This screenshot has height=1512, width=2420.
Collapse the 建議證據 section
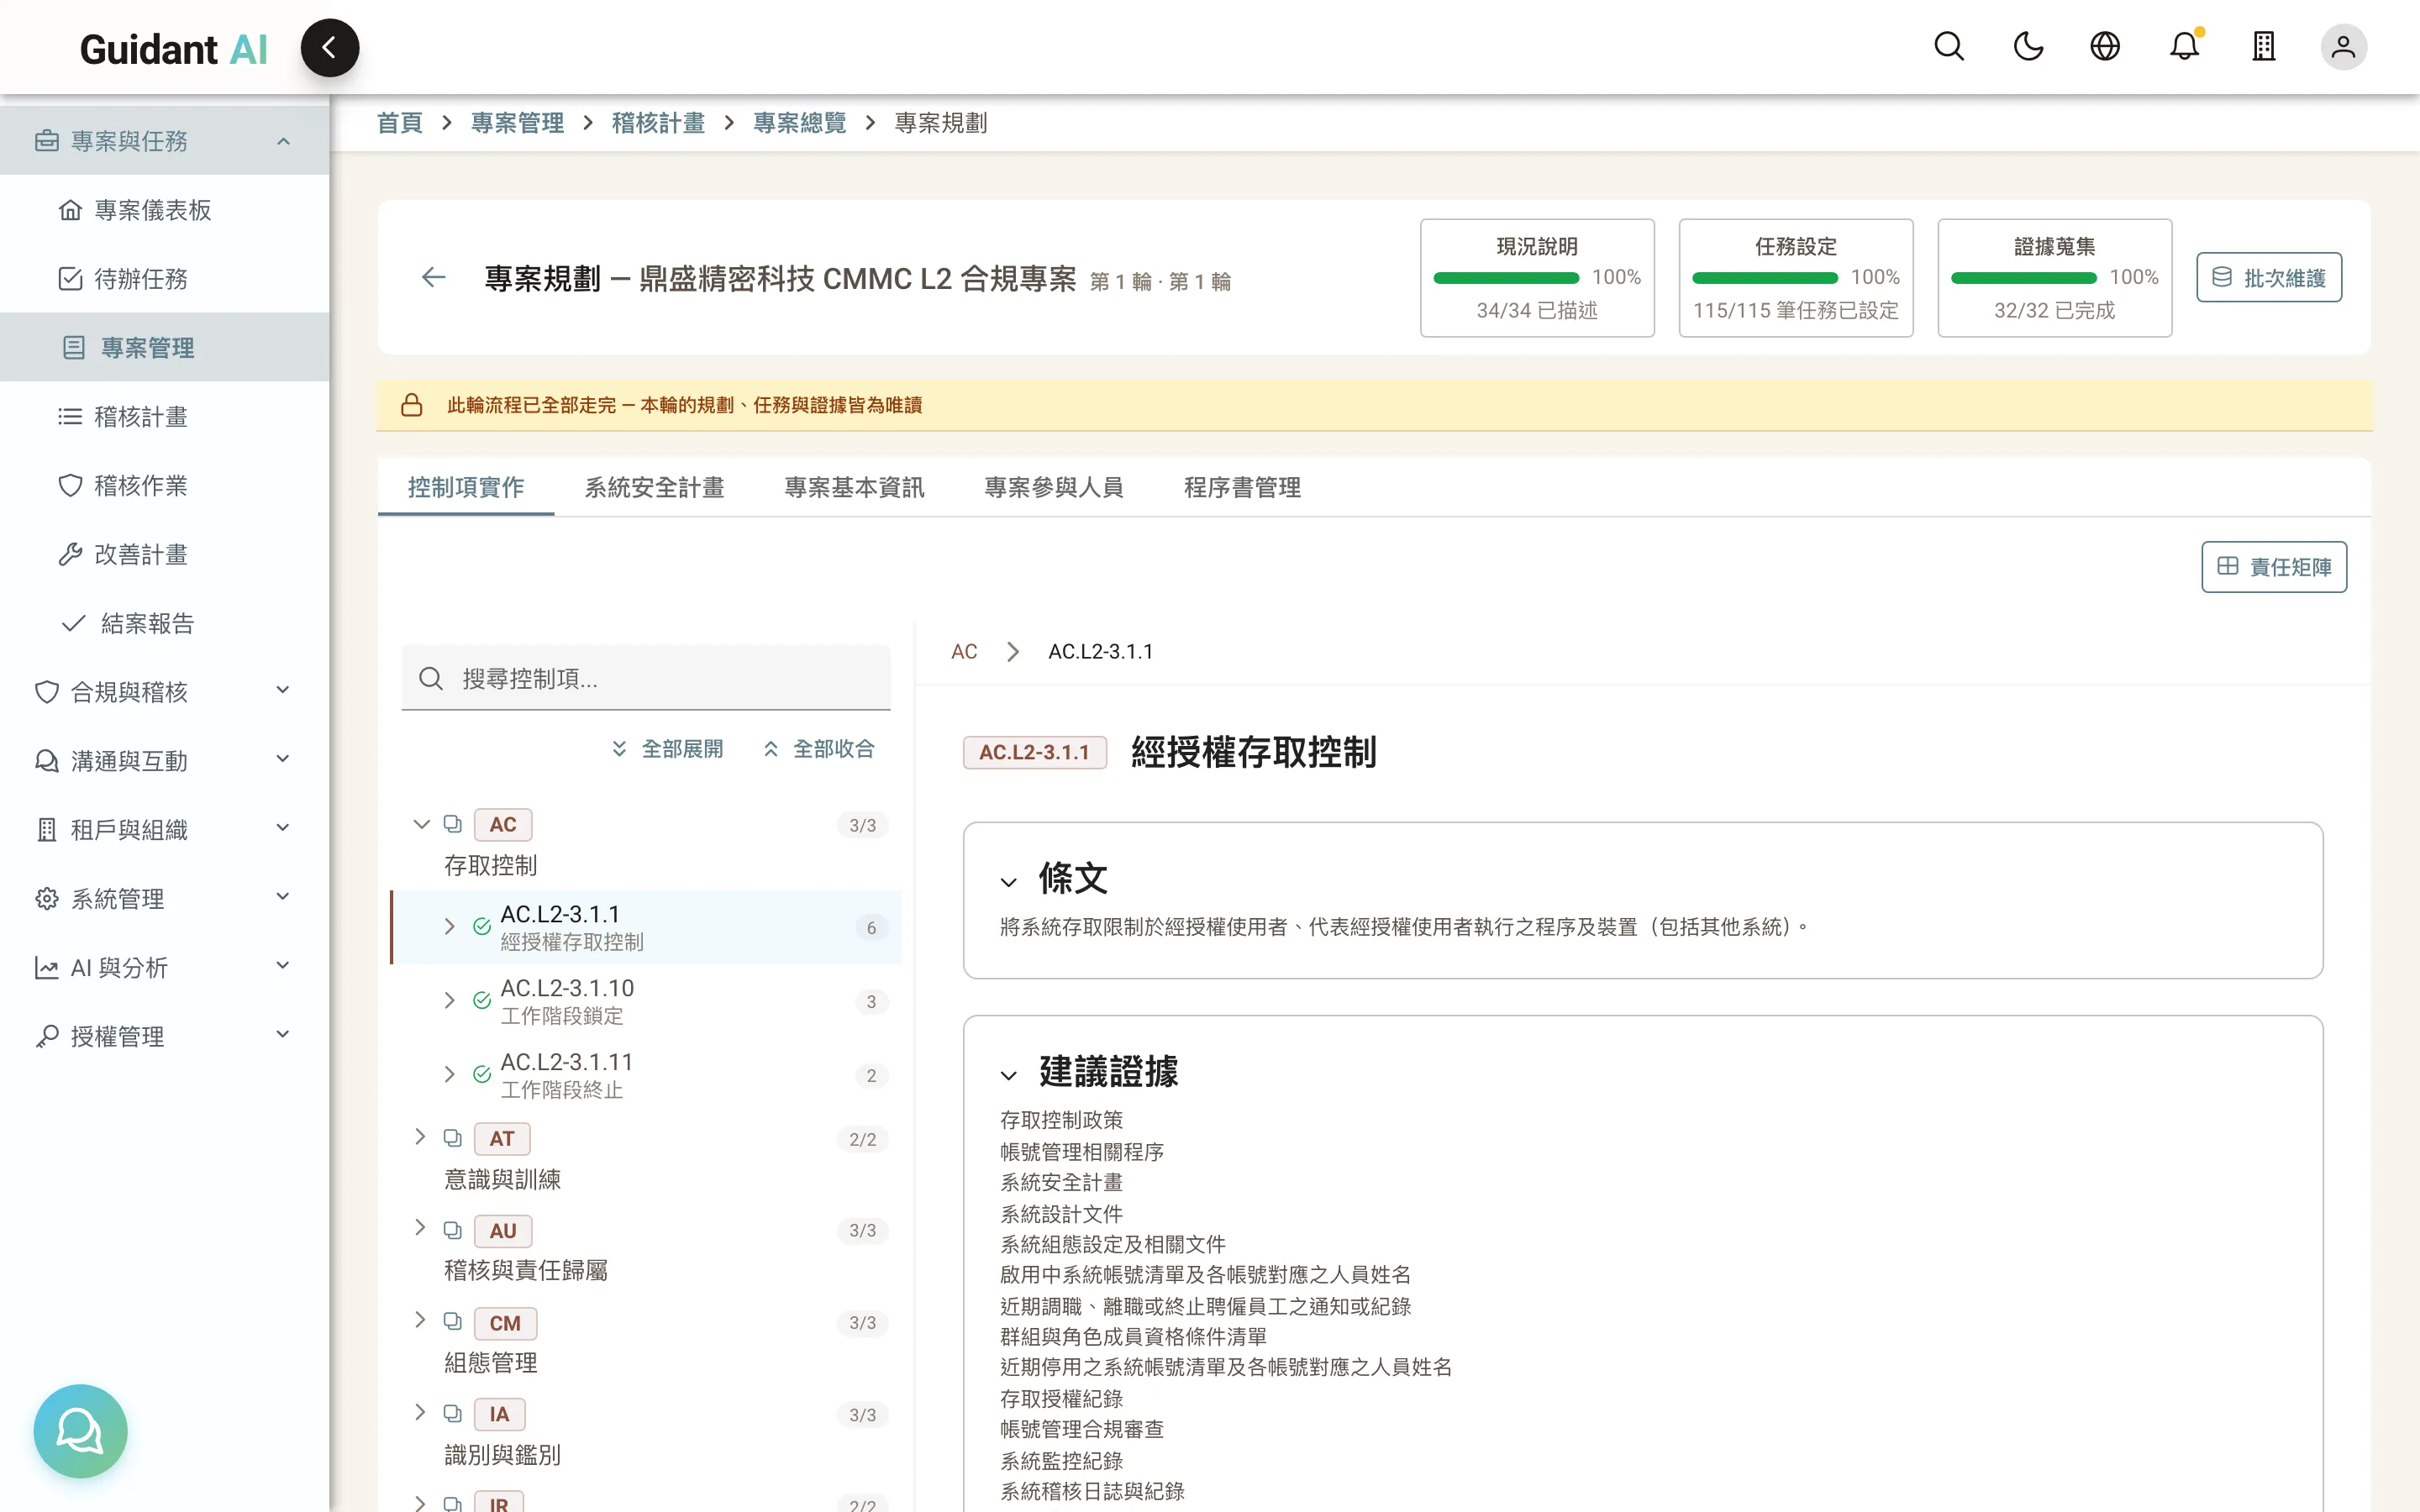(x=1009, y=1075)
